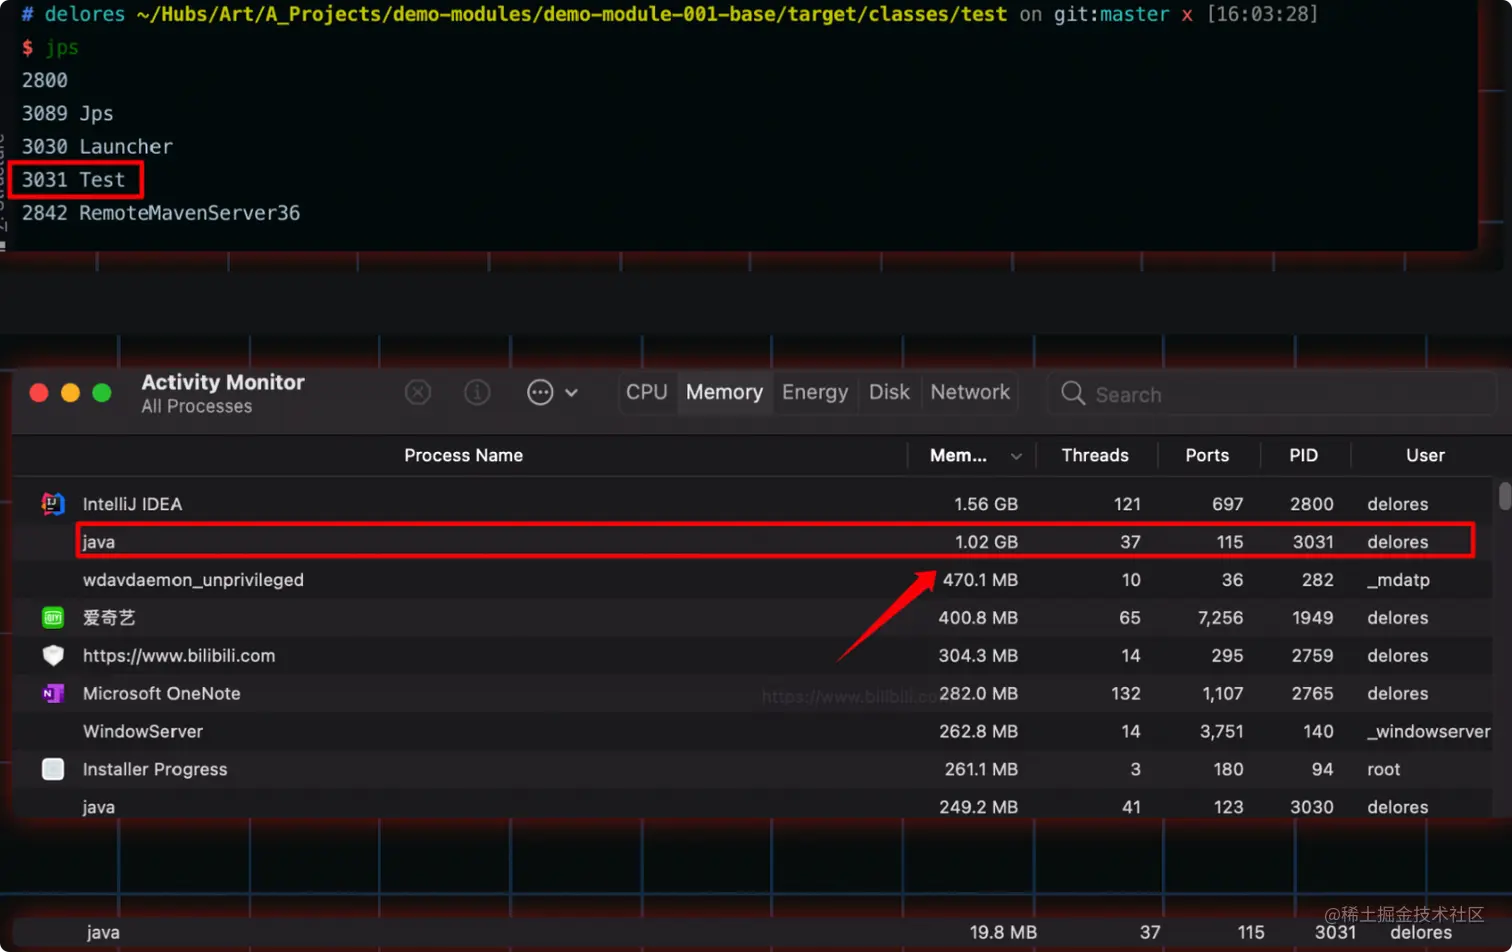Click the PID 1949 cell
The image size is (1512, 952).
(x=1313, y=618)
